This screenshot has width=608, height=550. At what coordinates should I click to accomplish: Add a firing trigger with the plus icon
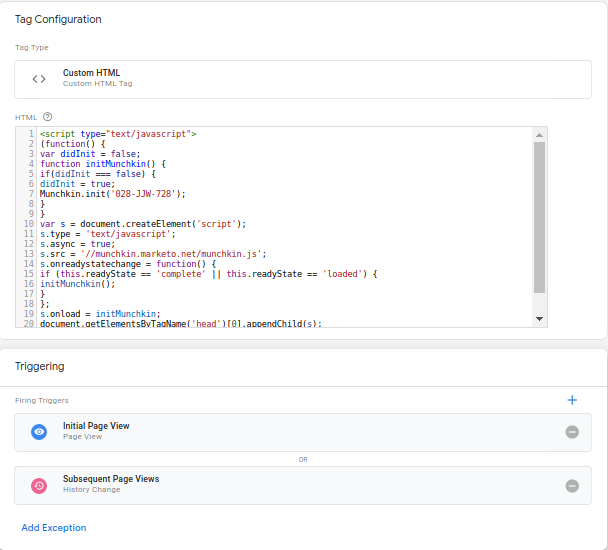point(572,400)
